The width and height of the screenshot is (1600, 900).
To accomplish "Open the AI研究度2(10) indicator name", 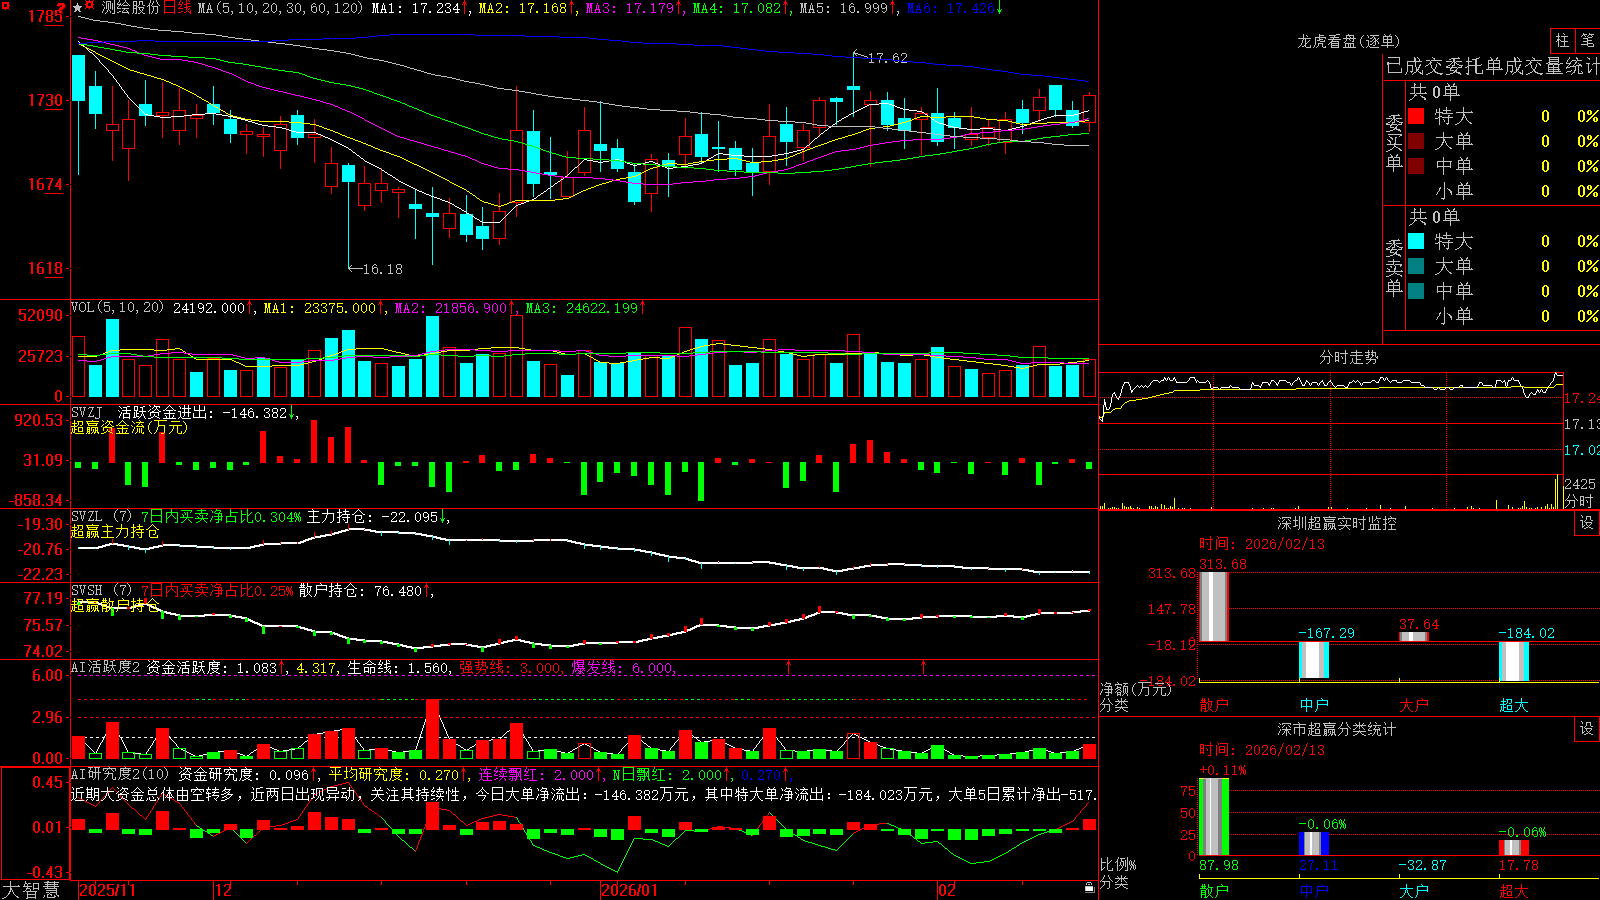I will (120, 774).
